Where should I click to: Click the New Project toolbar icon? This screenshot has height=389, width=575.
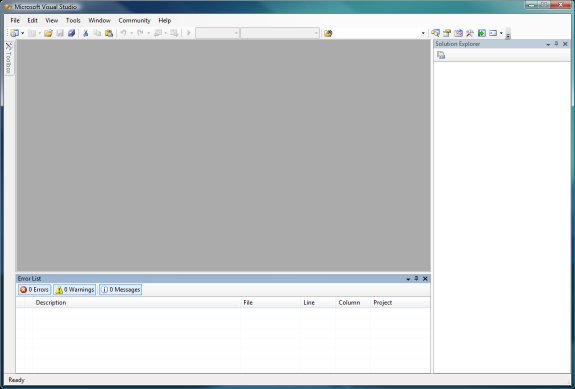(14, 33)
